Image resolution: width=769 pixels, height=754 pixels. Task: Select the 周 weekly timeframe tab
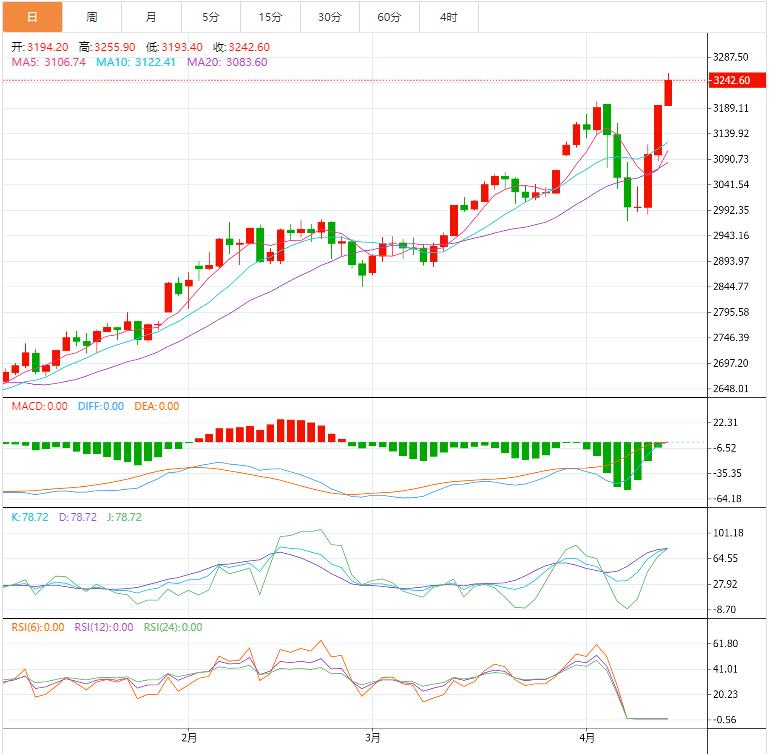coord(92,17)
